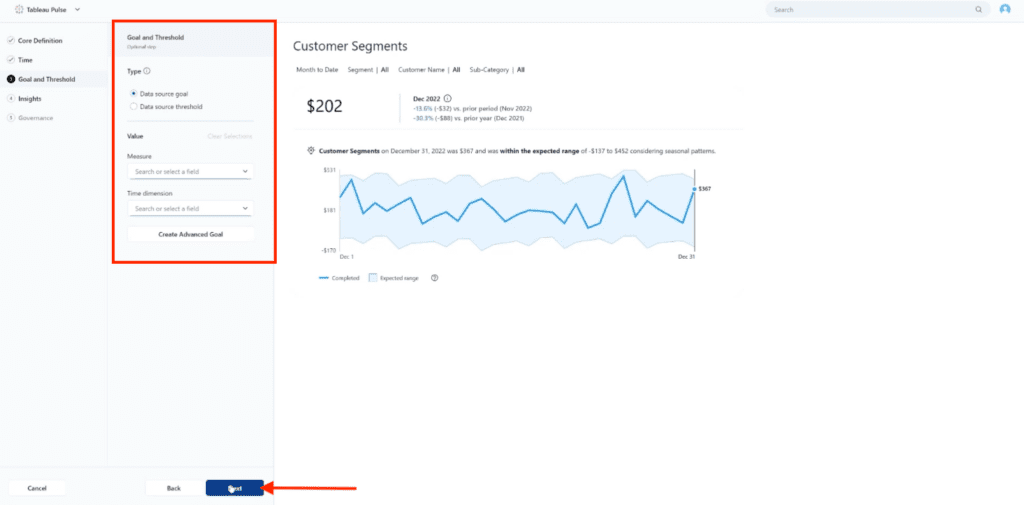Click the vs. prior period comparison text
This screenshot has height=505, width=1024.
(473, 108)
